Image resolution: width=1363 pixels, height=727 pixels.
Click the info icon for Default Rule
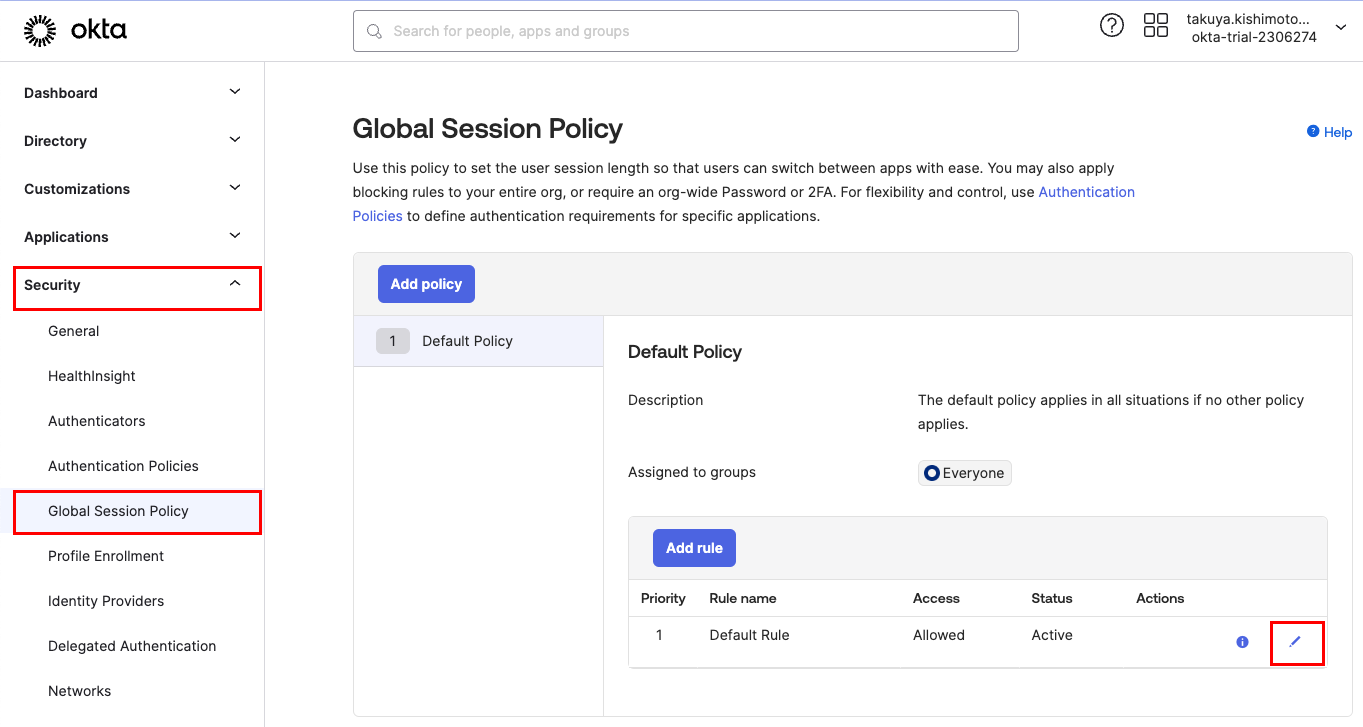[x=1242, y=642]
